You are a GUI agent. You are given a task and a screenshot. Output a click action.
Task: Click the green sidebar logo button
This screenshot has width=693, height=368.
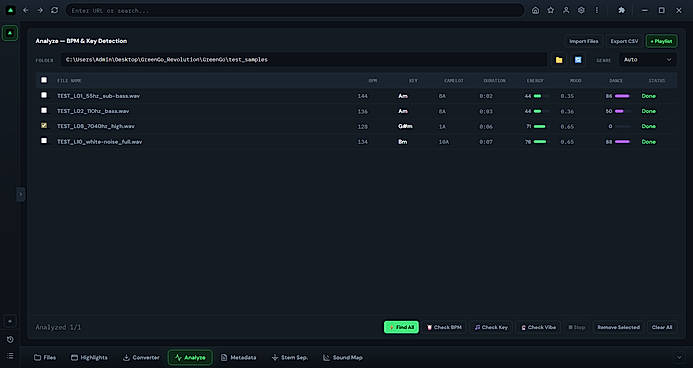10,33
